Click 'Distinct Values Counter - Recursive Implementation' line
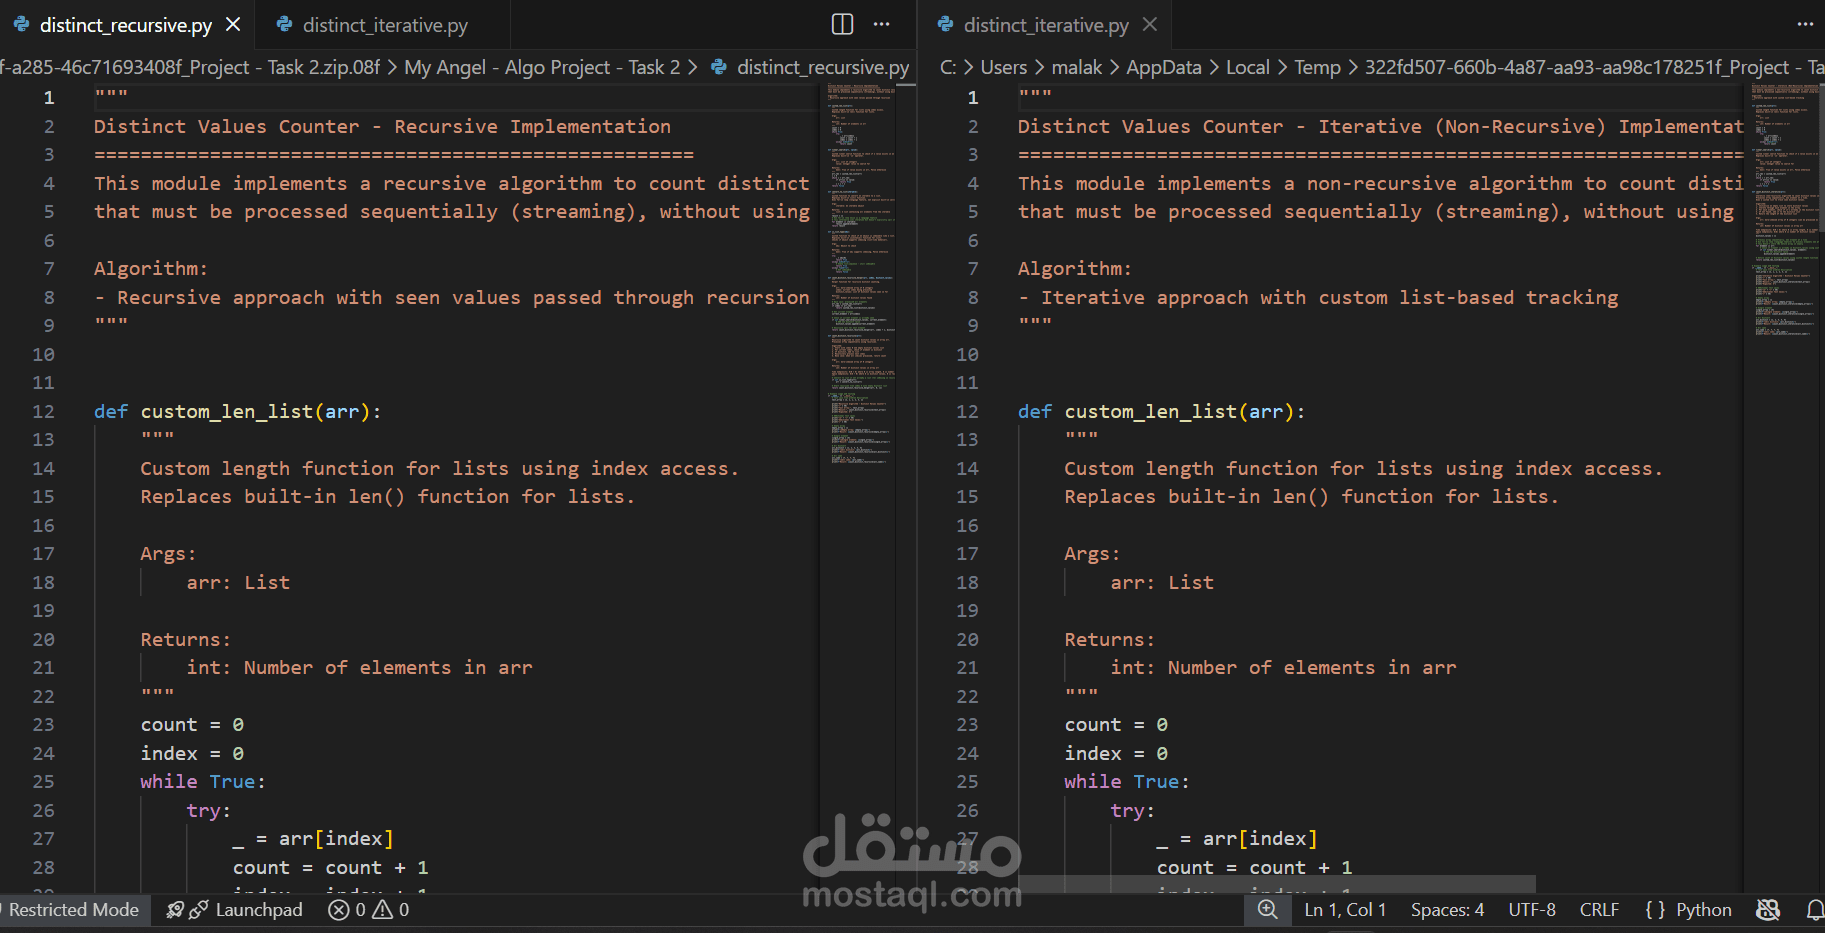 point(382,126)
